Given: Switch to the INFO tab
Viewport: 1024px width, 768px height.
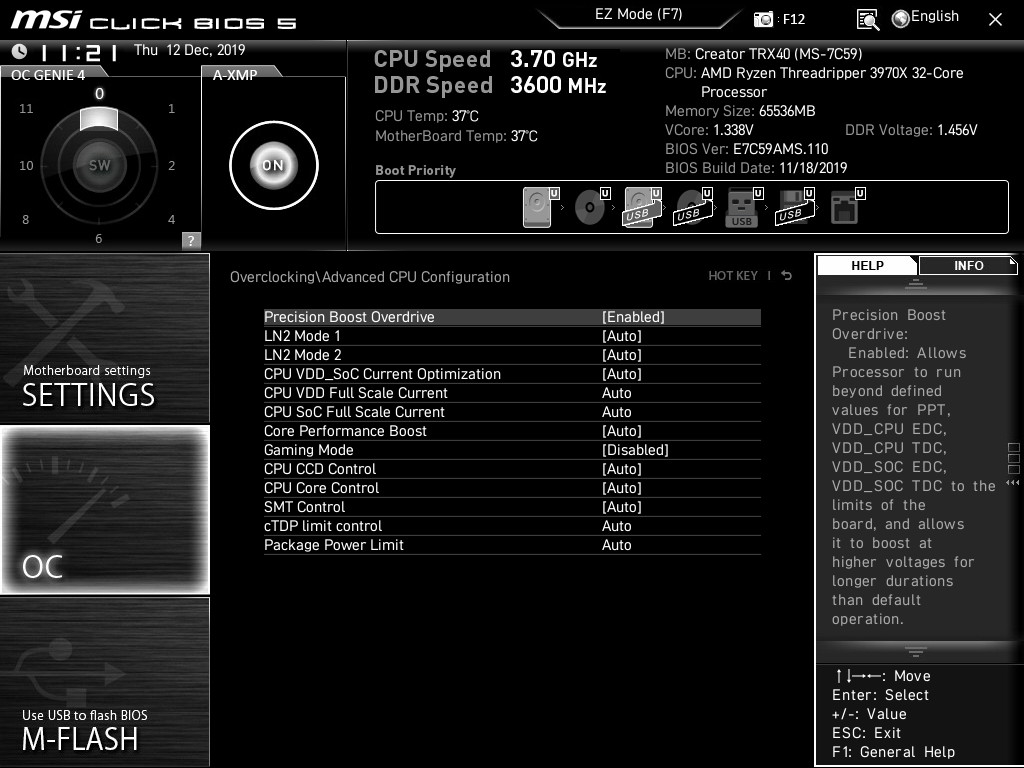Looking at the screenshot, I should 968,265.
